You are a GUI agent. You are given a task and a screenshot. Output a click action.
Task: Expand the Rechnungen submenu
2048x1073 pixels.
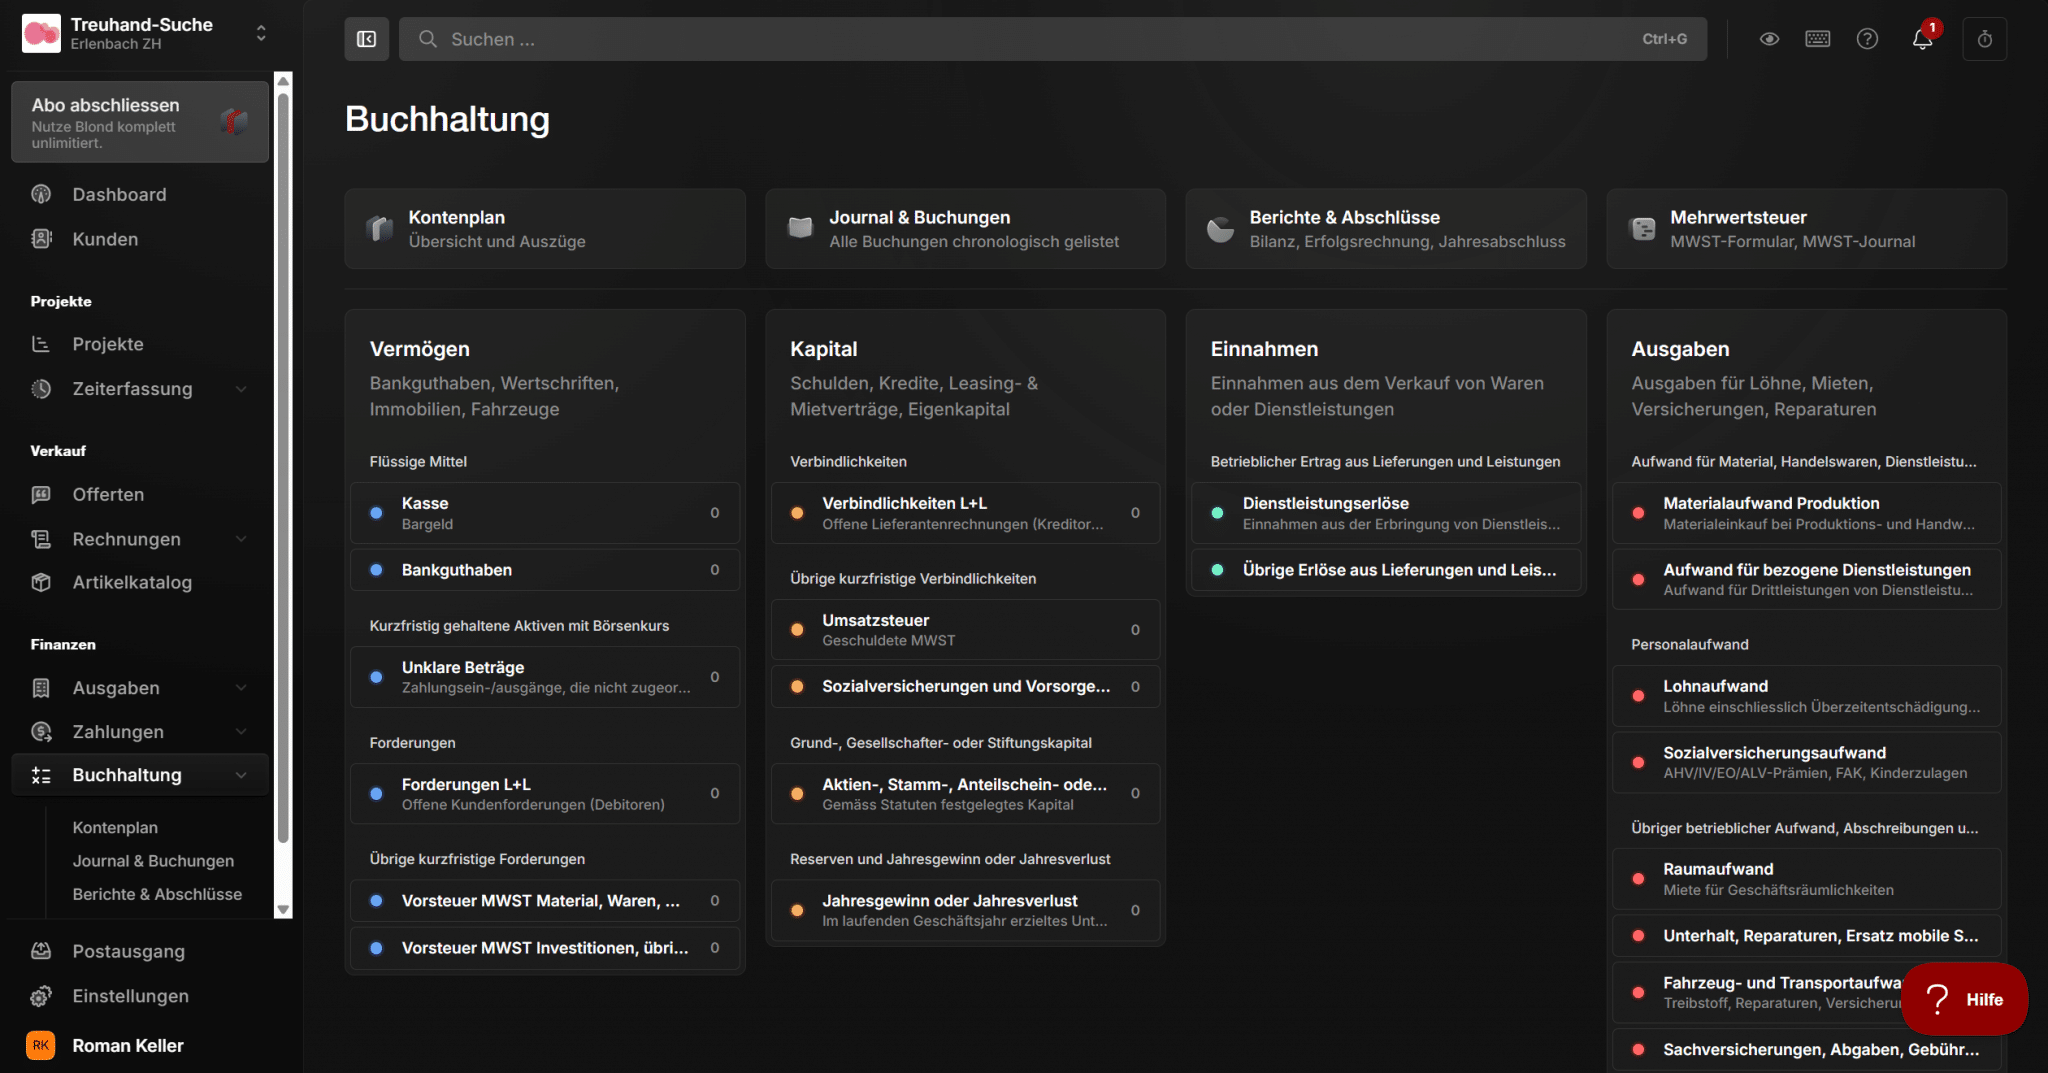[241, 539]
